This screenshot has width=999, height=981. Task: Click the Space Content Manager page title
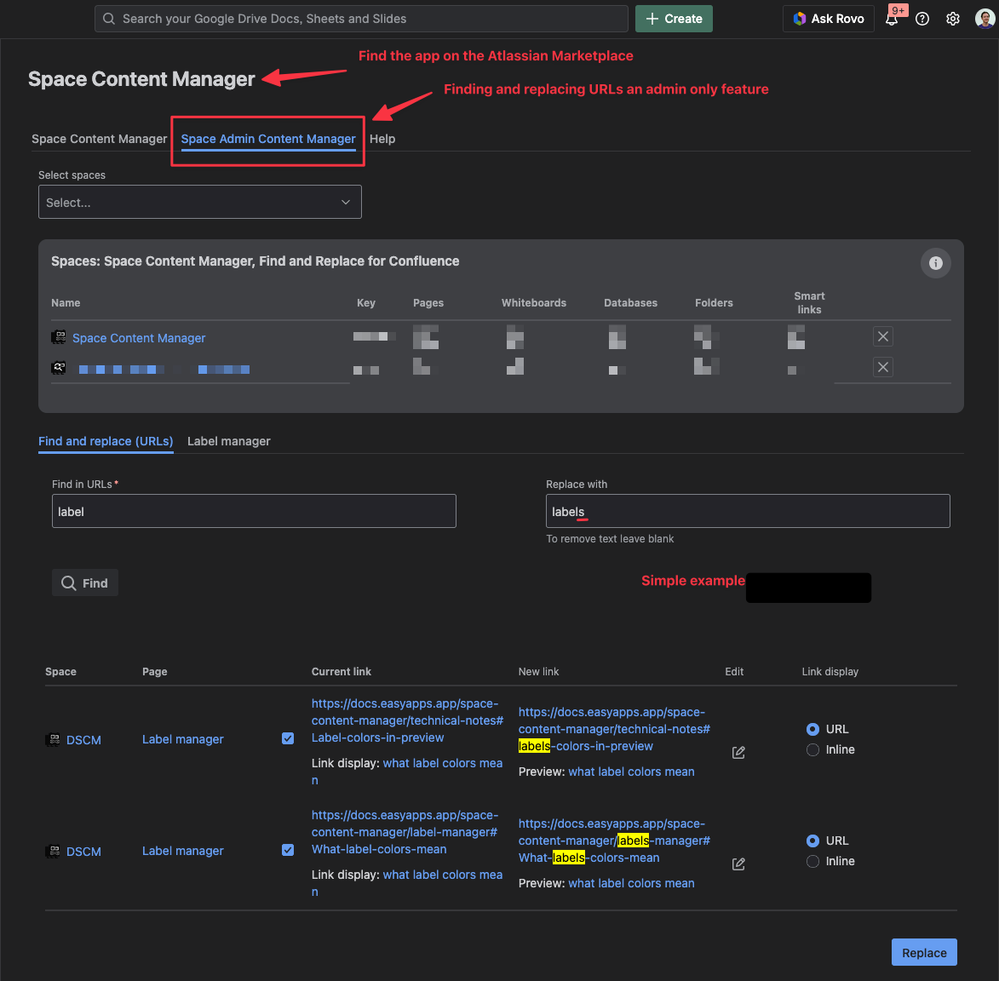point(141,79)
